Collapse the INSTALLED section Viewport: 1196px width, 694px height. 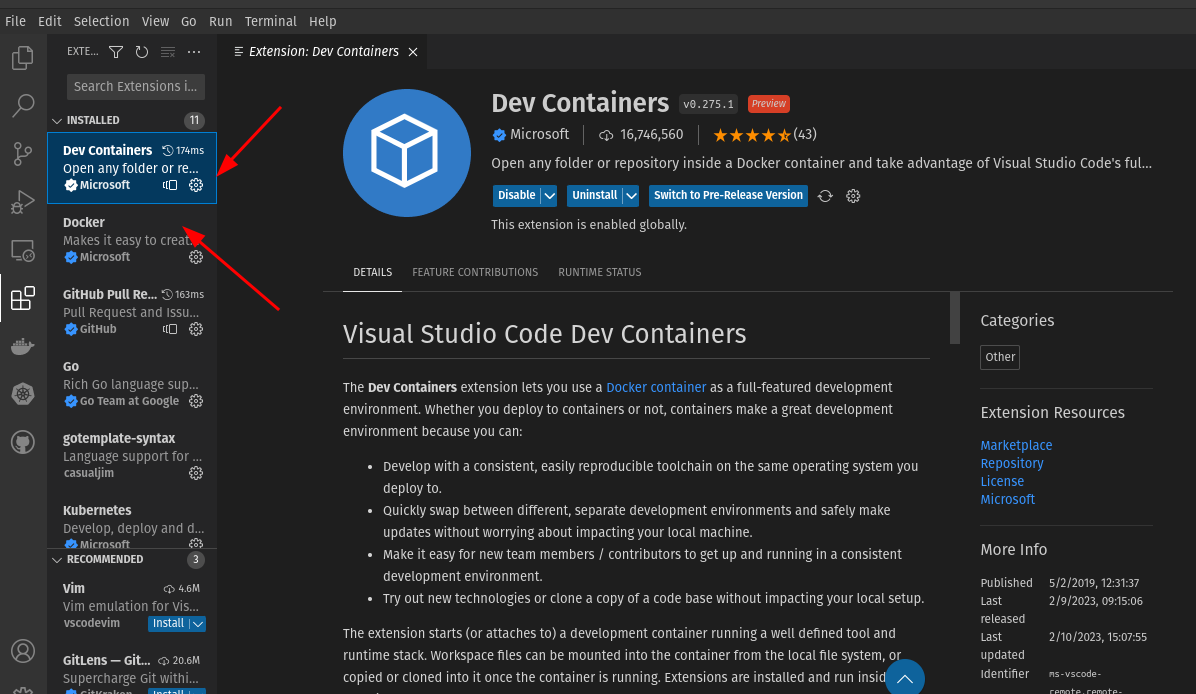[57, 120]
